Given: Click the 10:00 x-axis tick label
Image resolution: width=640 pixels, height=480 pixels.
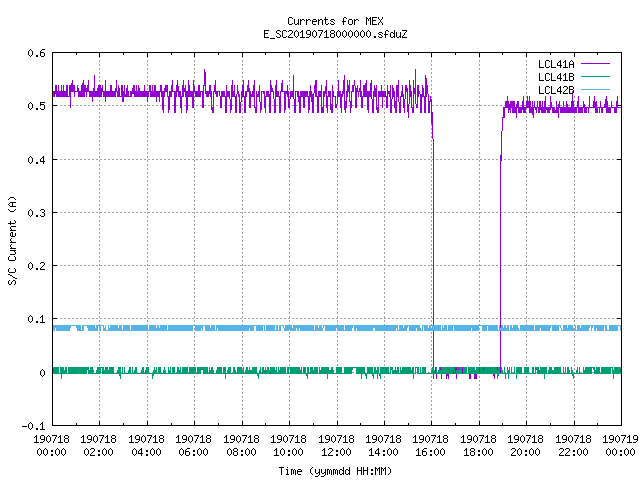Looking at the screenshot, I should pos(289,452).
